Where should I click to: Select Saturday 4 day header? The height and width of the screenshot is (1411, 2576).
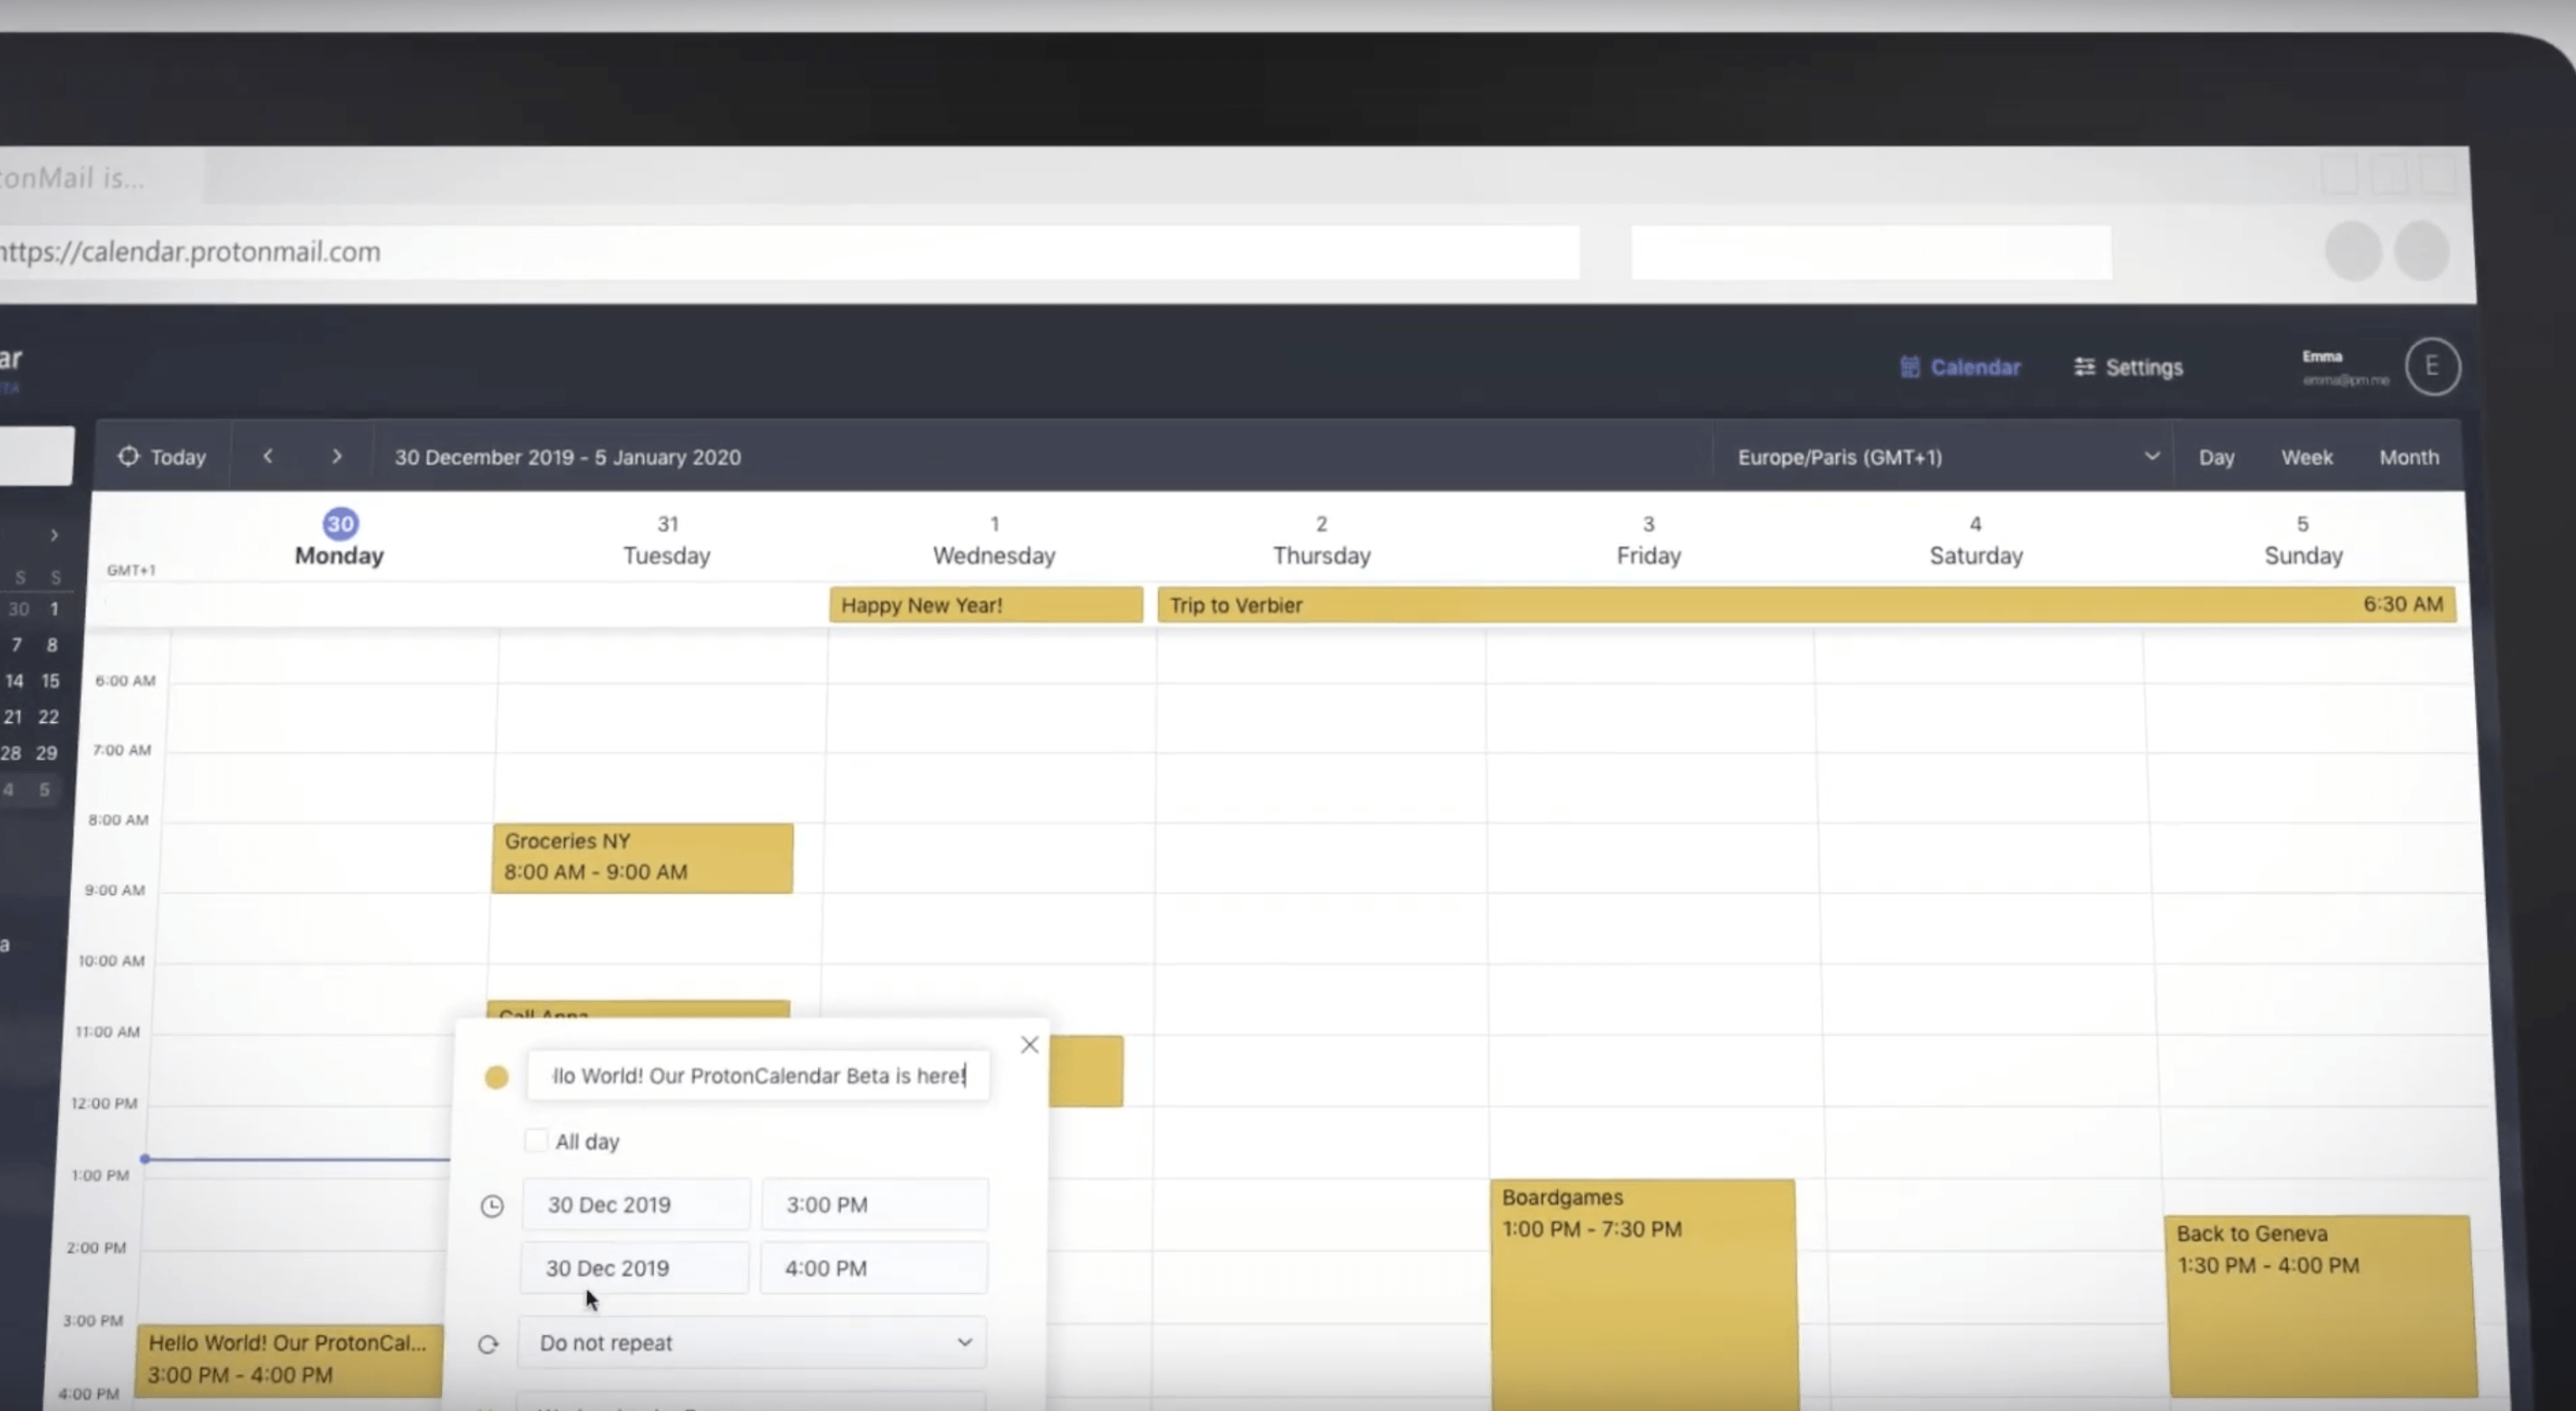pyautogui.click(x=1976, y=540)
